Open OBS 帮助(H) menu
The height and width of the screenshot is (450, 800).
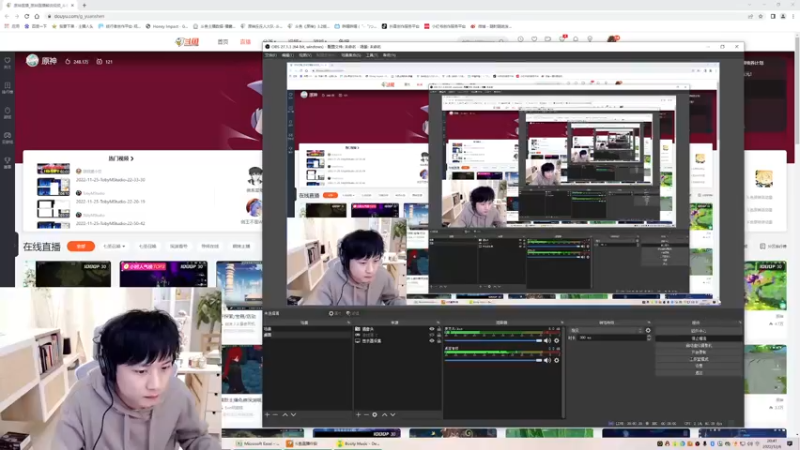[x=389, y=55]
